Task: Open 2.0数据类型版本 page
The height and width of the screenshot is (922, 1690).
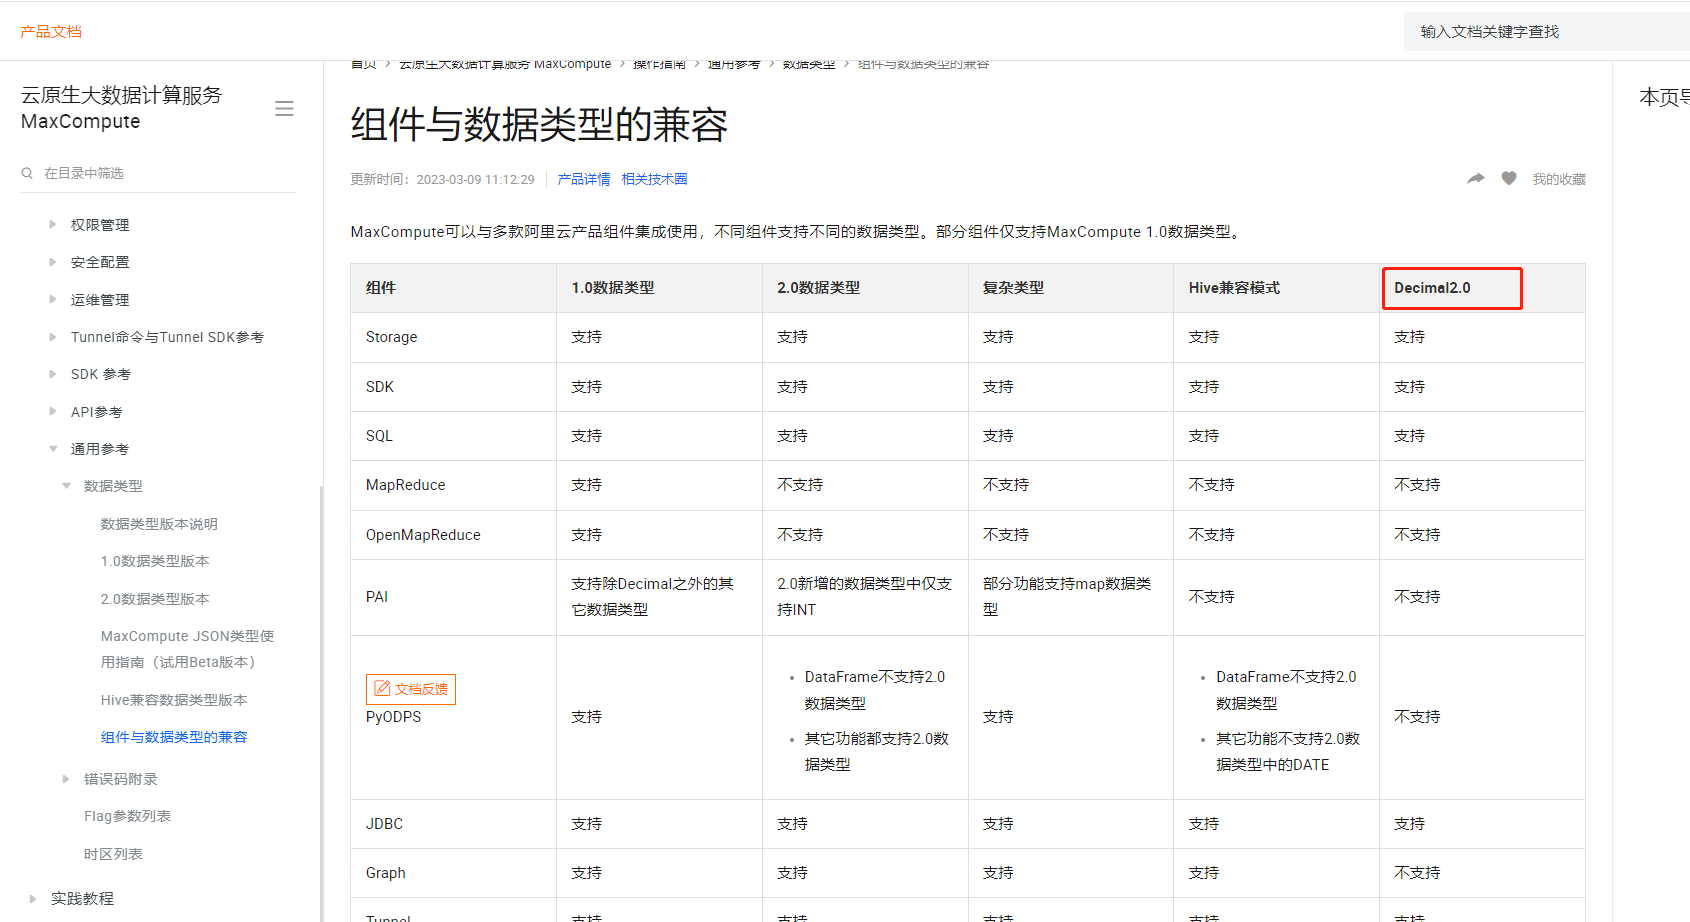Action: click(155, 599)
